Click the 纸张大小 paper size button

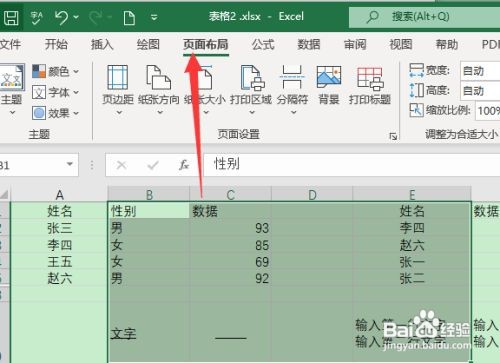coord(205,89)
